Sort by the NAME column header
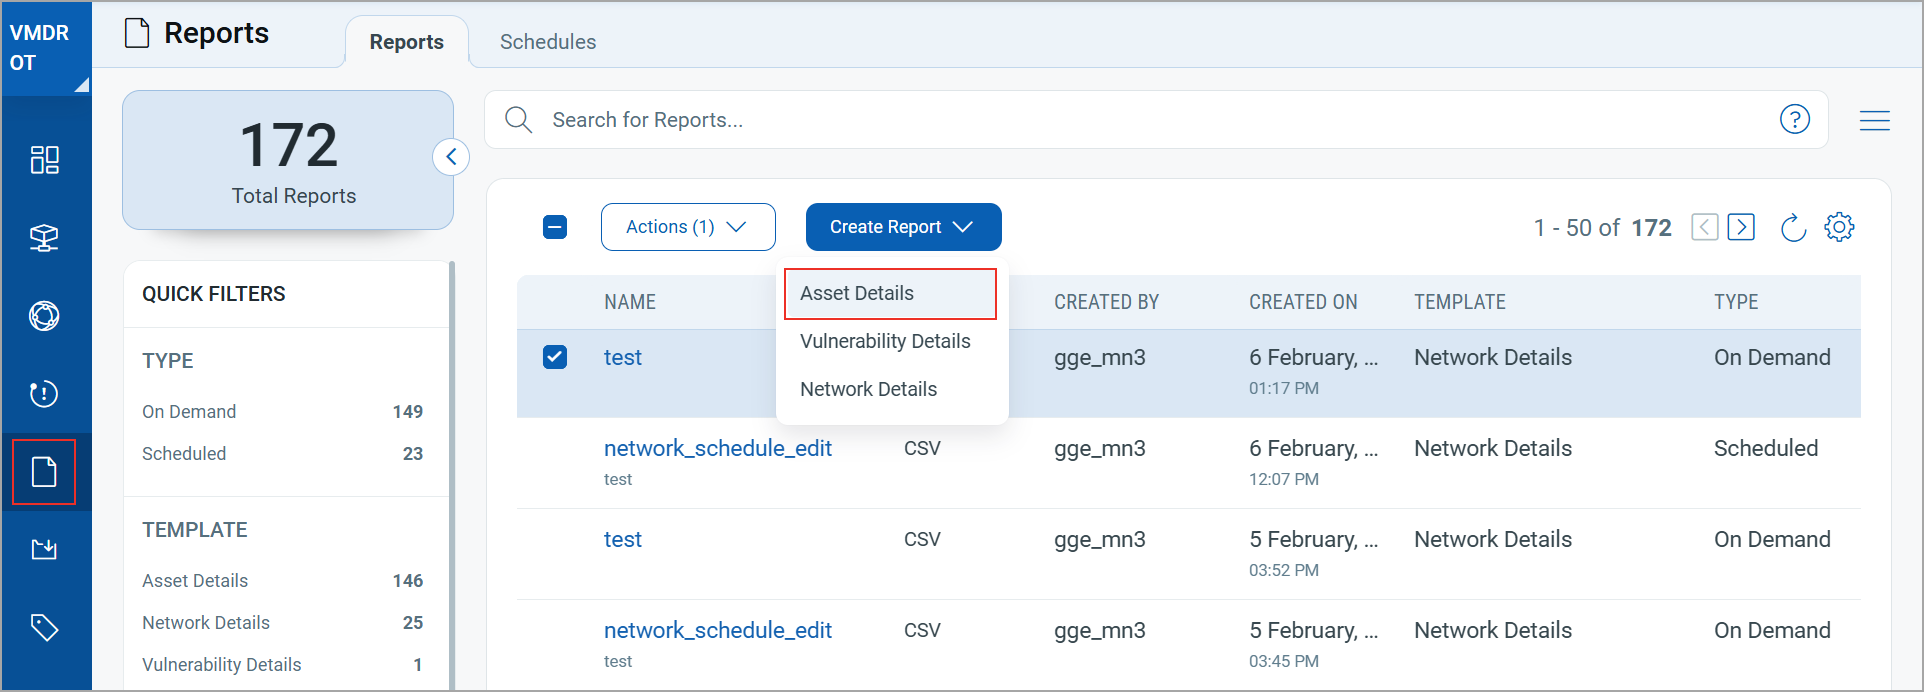The image size is (1924, 692). (630, 302)
